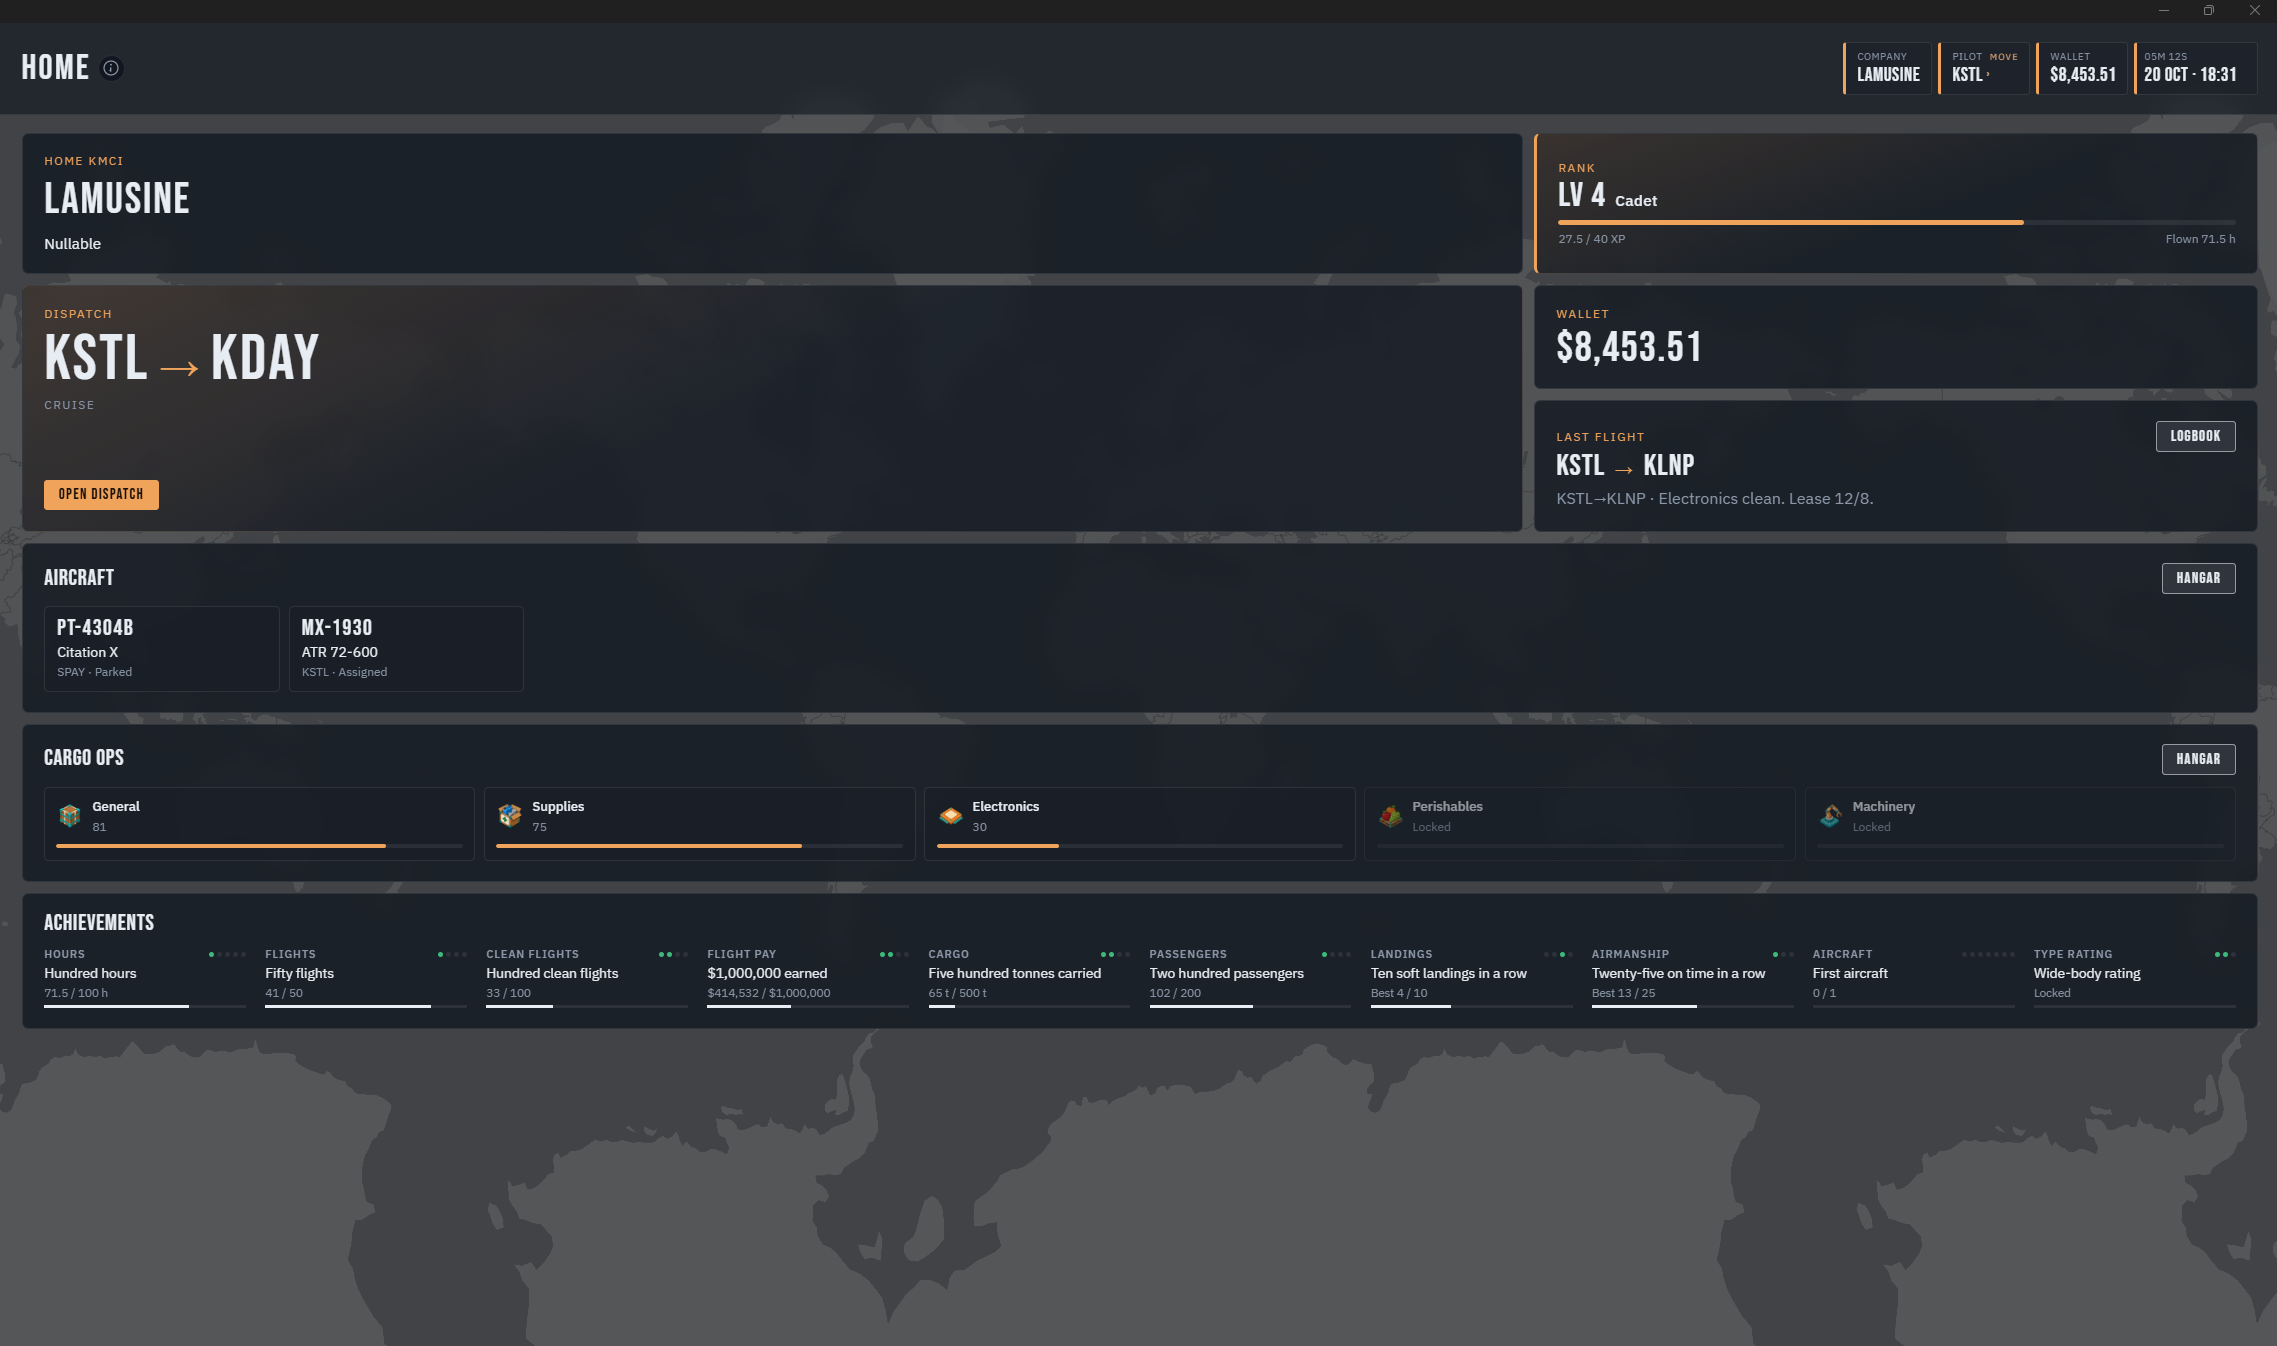This screenshot has width=2277, height=1346.
Task: Click the Supplies cargo box icon
Action: [x=509, y=816]
